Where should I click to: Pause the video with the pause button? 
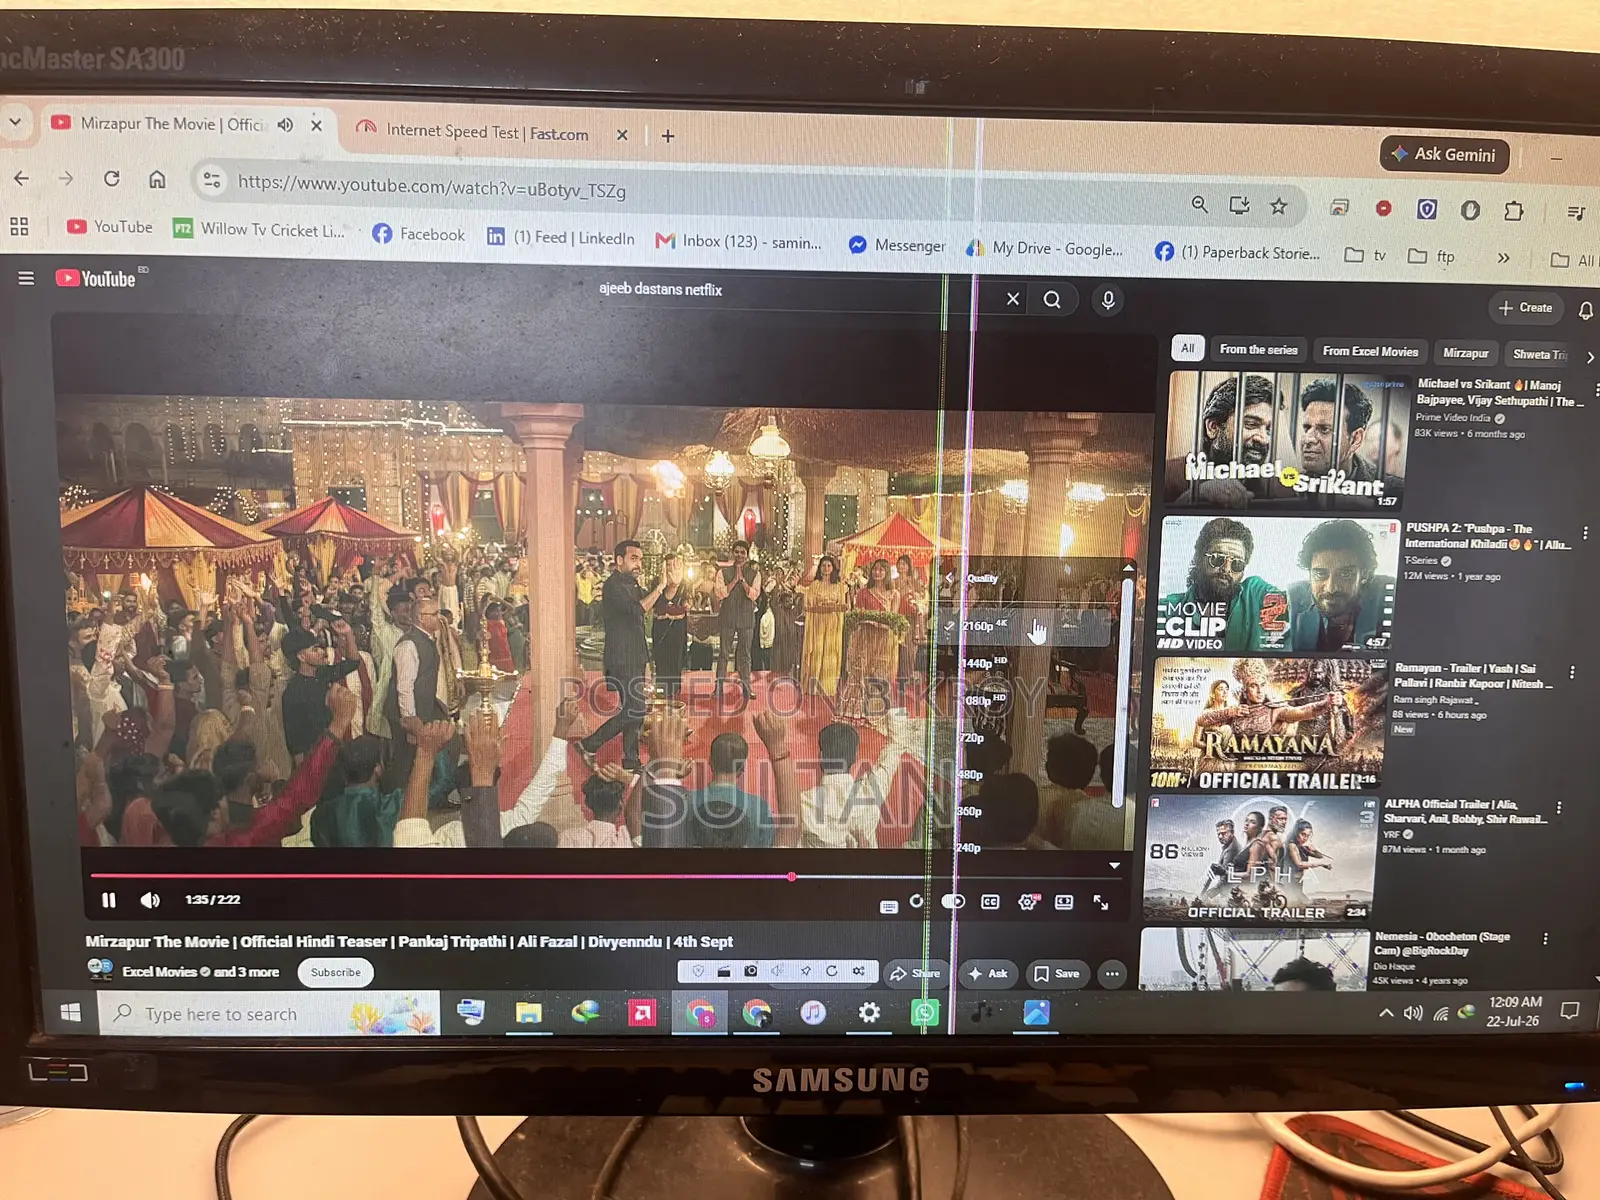pos(109,900)
